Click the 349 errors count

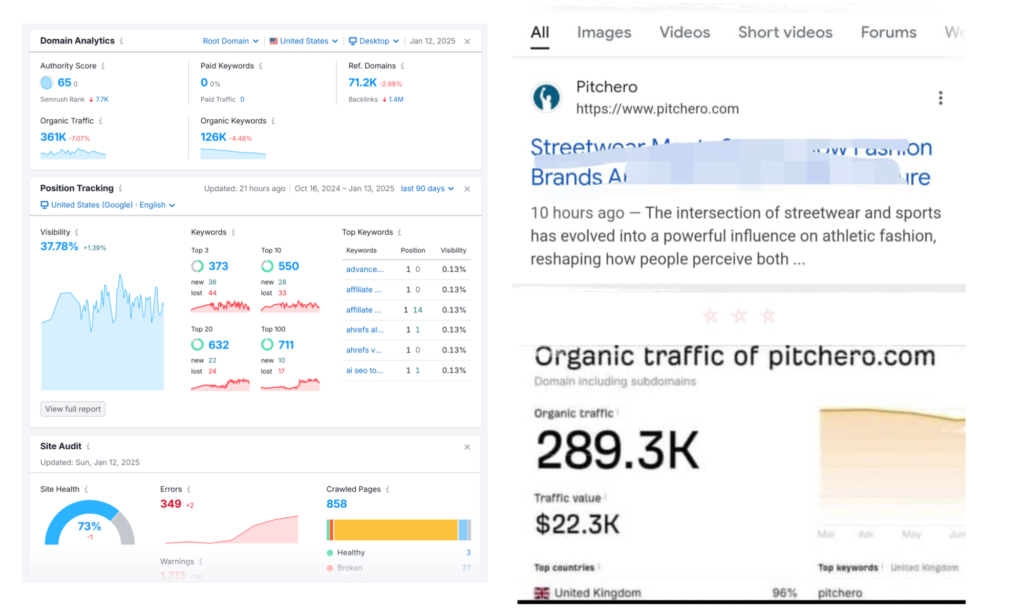(170, 504)
